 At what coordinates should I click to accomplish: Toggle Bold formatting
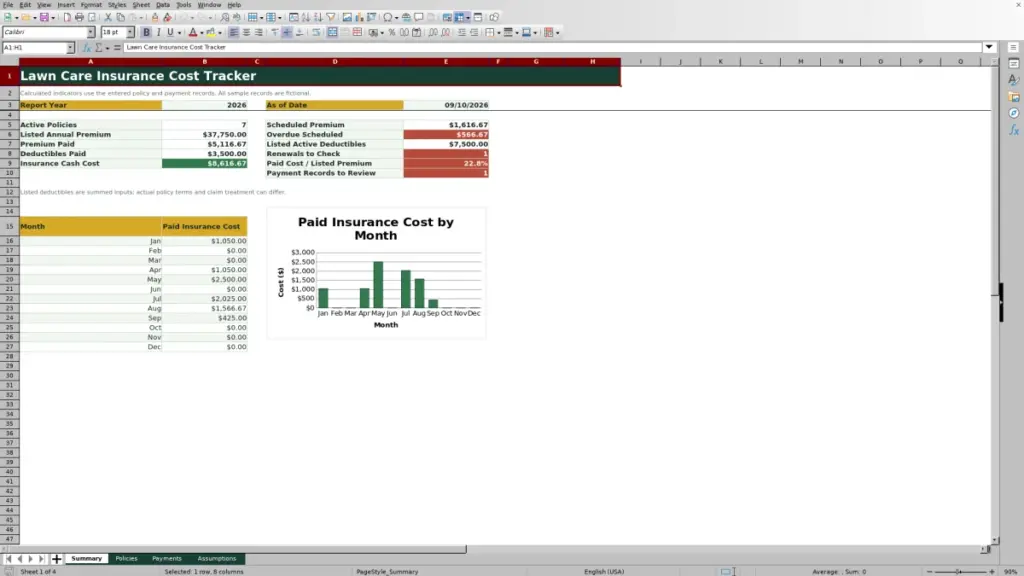[x=146, y=32]
